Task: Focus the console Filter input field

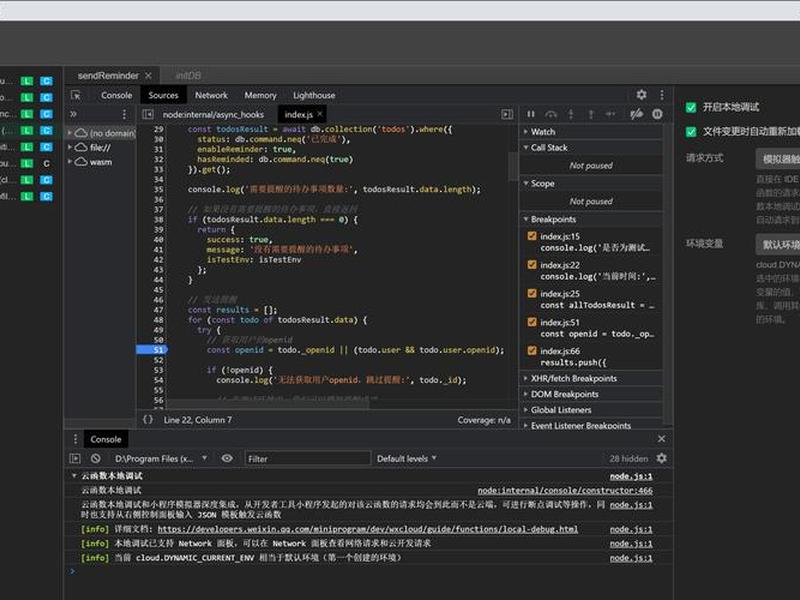Action: tap(308, 458)
